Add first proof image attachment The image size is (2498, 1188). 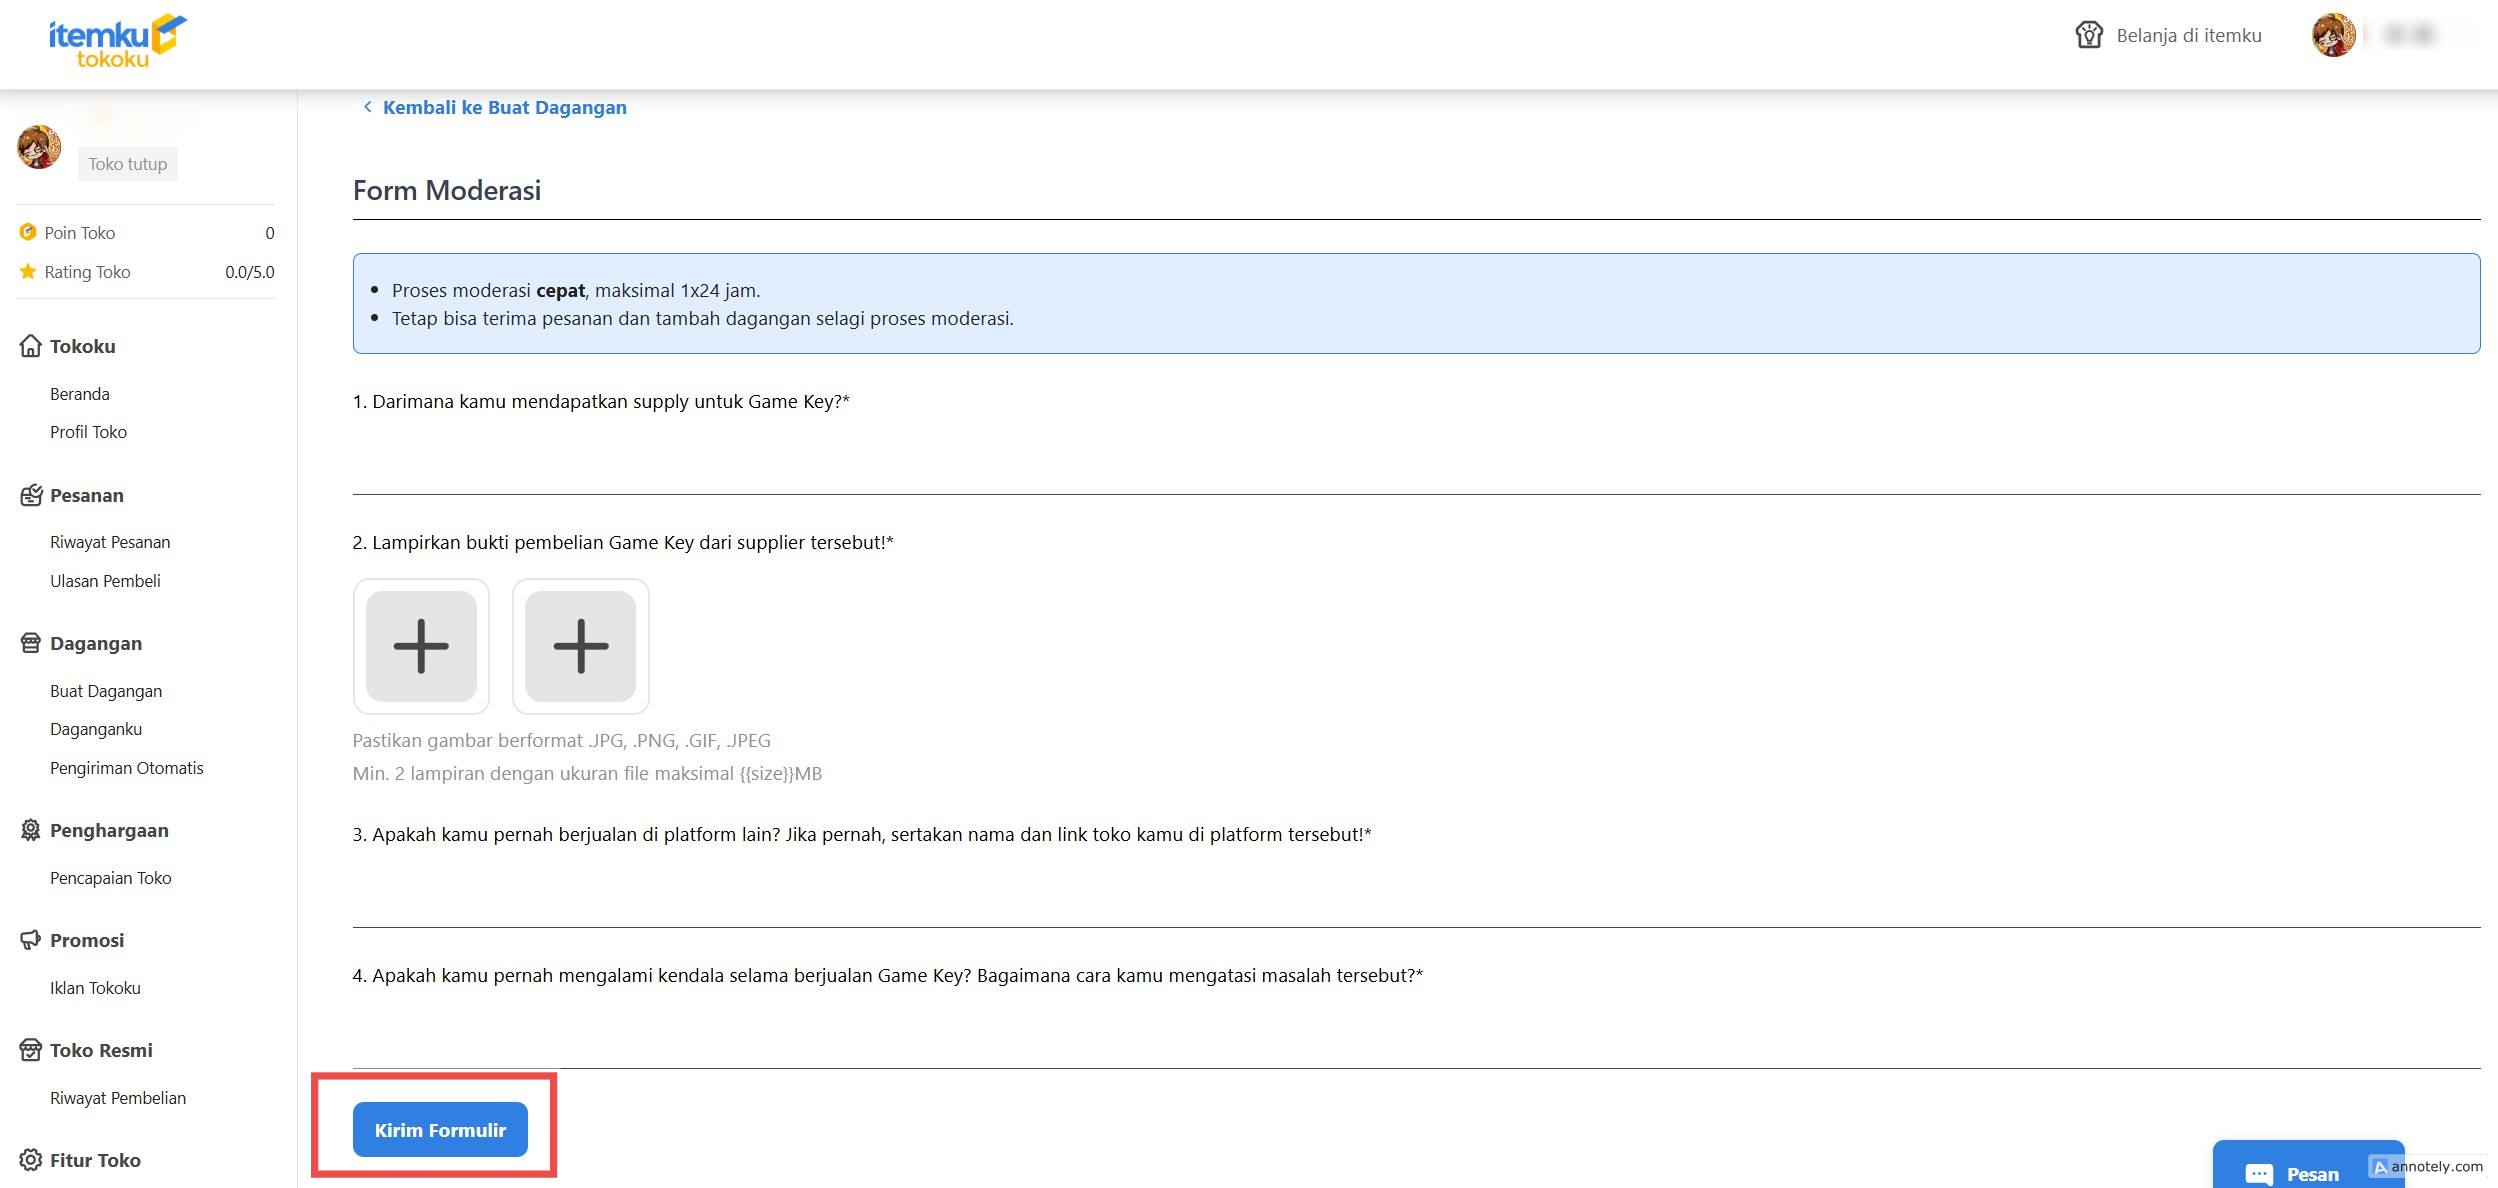click(421, 646)
